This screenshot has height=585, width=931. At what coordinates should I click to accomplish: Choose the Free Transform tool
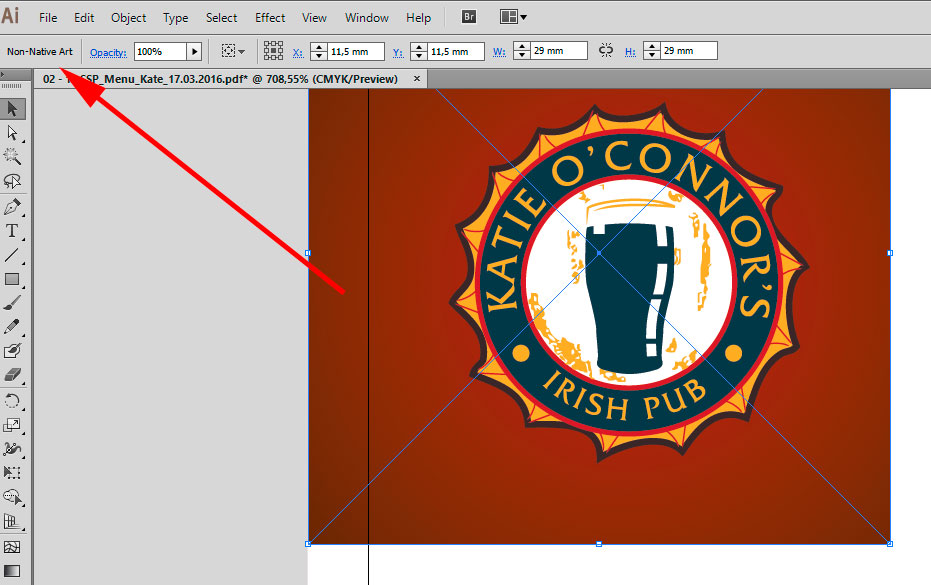tap(12, 473)
